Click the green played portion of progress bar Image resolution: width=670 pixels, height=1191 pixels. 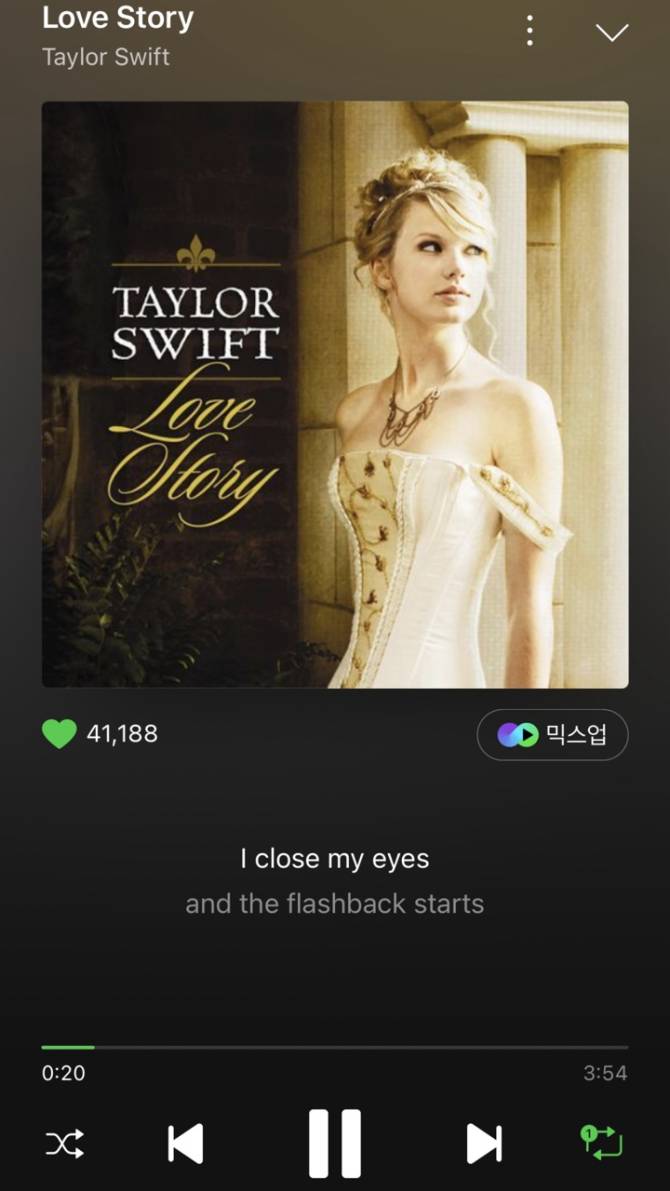(x=68, y=1047)
